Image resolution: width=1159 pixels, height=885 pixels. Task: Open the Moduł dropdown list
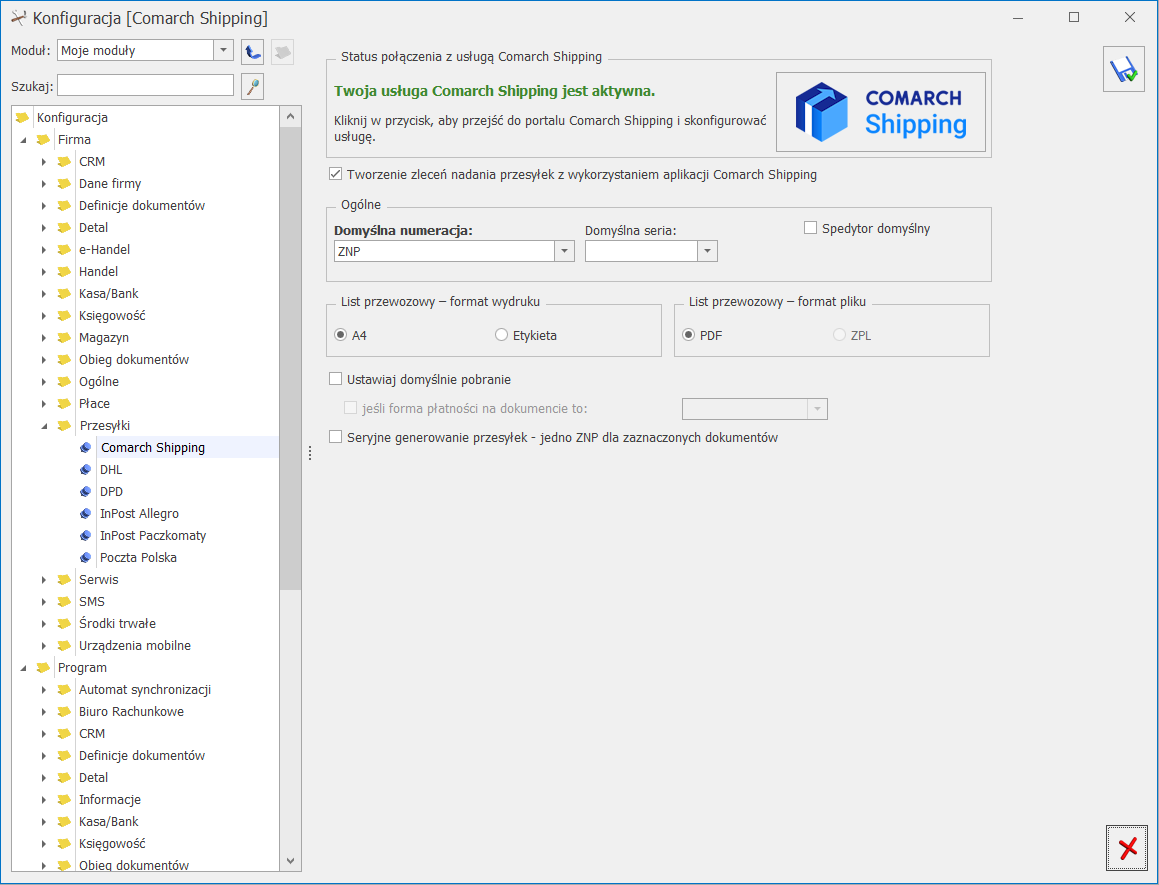tap(223, 50)
